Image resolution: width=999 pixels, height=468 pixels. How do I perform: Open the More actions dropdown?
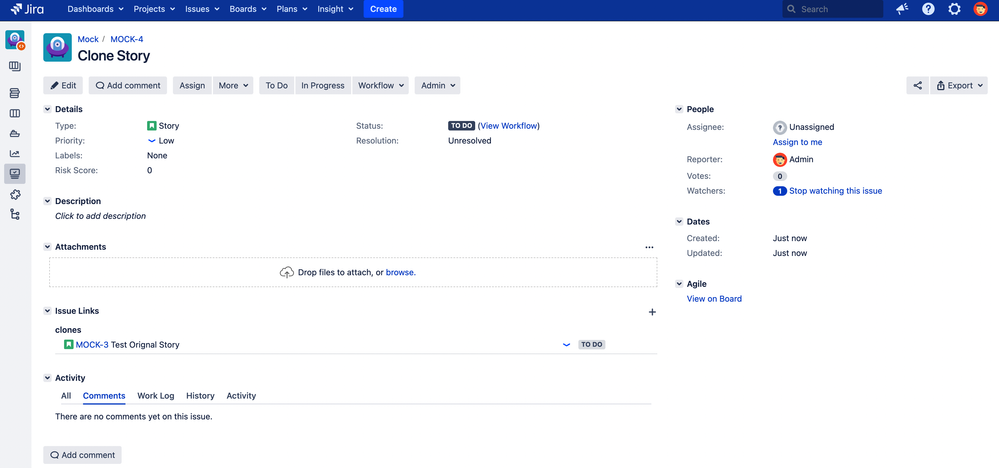pyautogui.click(x=233, y=85)
